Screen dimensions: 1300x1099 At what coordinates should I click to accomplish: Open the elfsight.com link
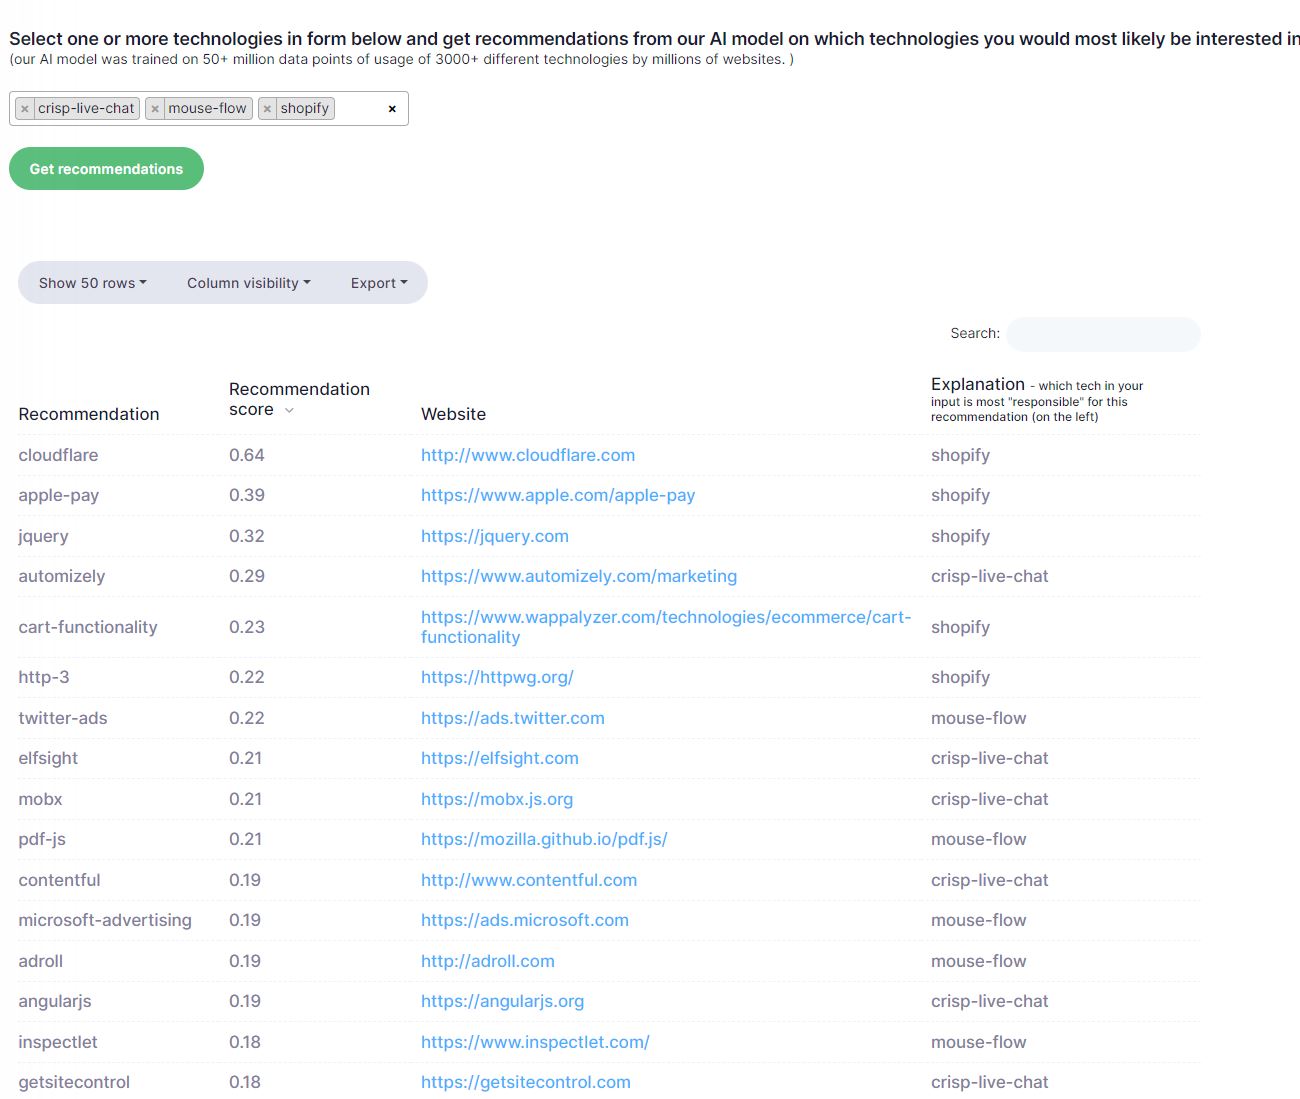500,758
